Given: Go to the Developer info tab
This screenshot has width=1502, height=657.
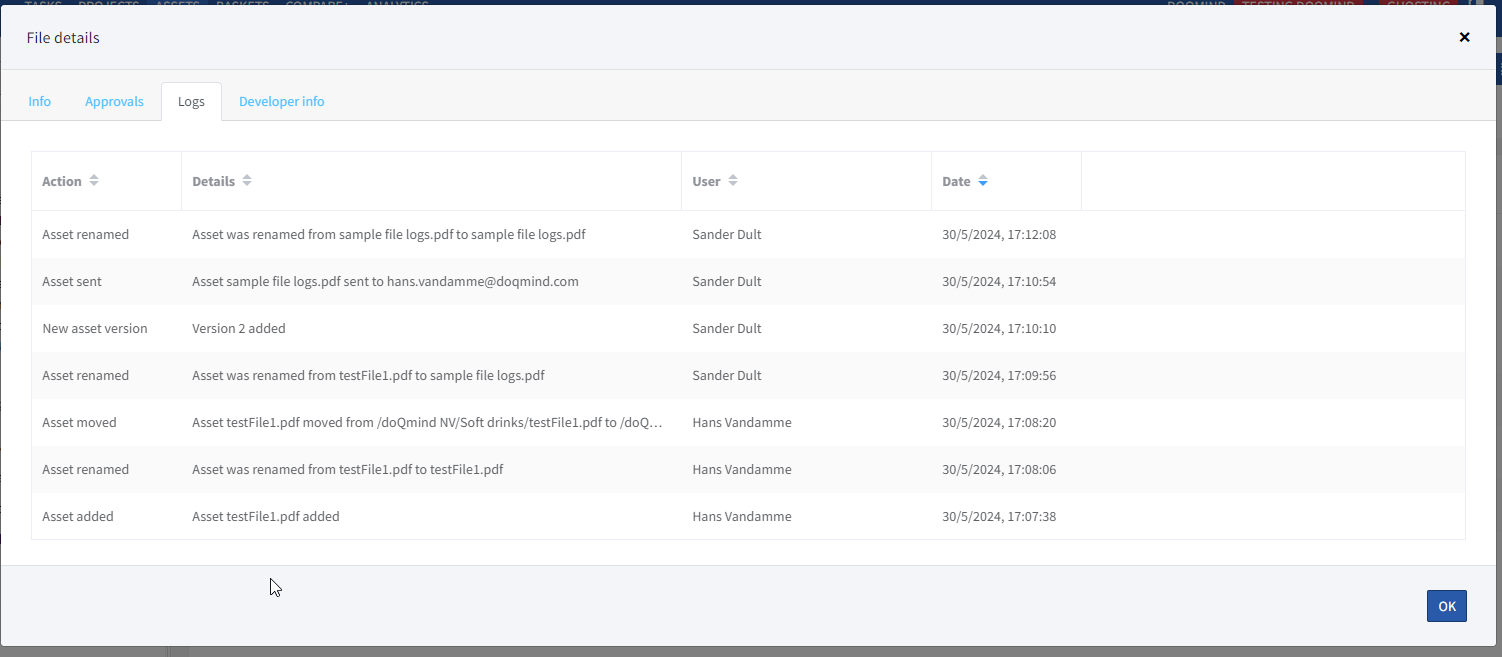Looking at the screenshot, I should coord(281,101).
